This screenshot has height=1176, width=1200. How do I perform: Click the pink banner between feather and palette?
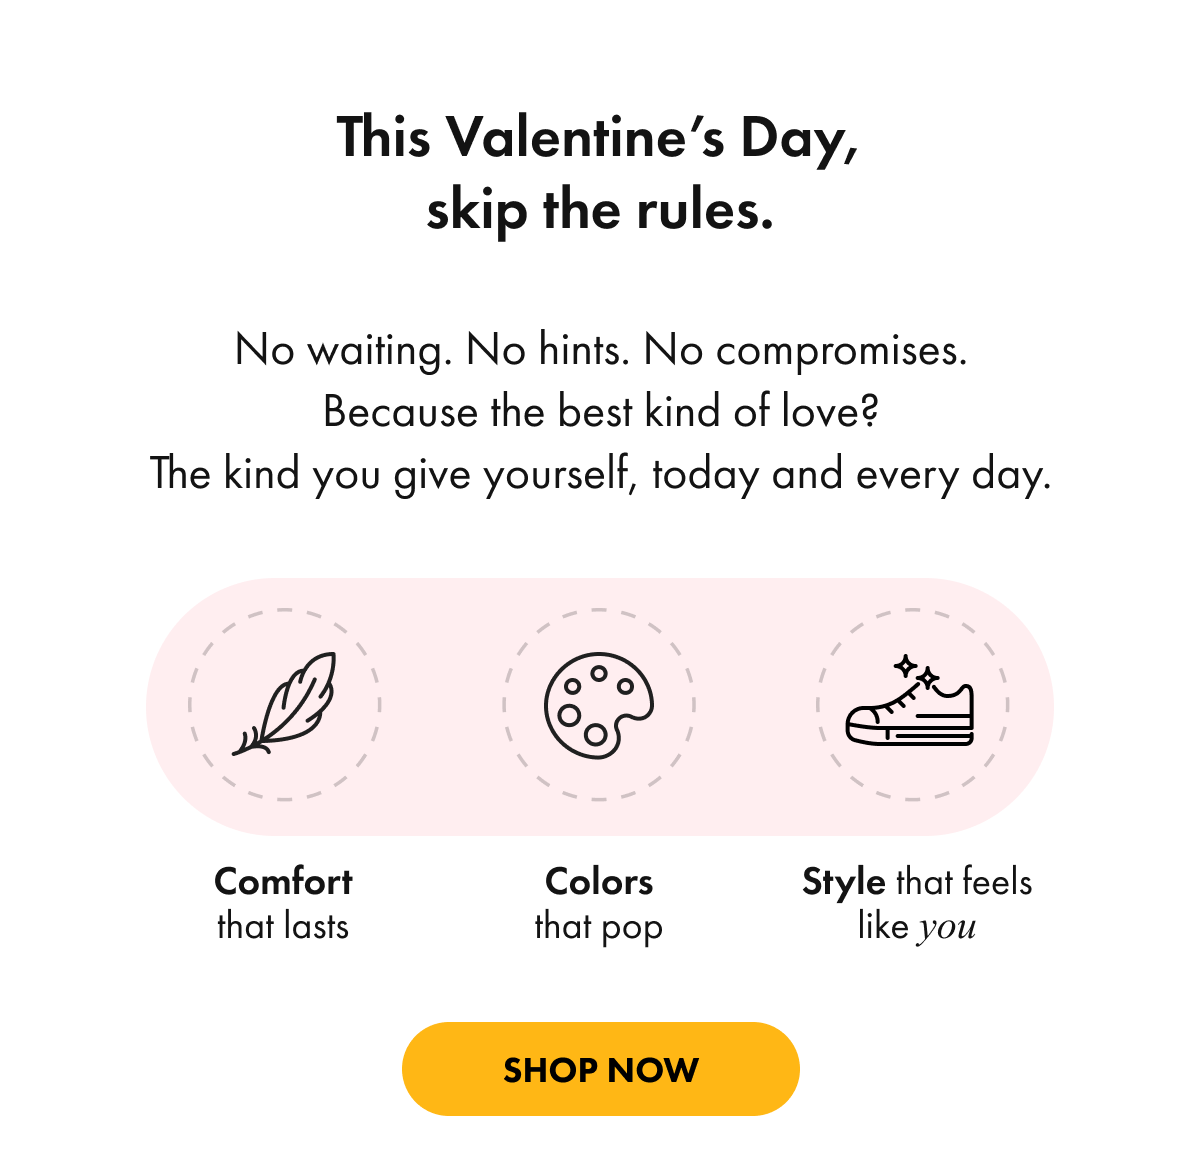[441, 706]
